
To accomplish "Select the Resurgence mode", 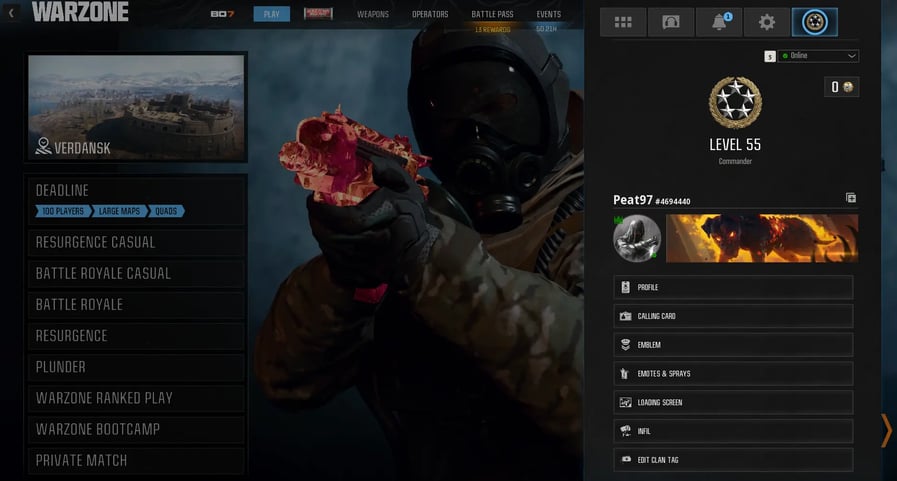I will (137, 336).
